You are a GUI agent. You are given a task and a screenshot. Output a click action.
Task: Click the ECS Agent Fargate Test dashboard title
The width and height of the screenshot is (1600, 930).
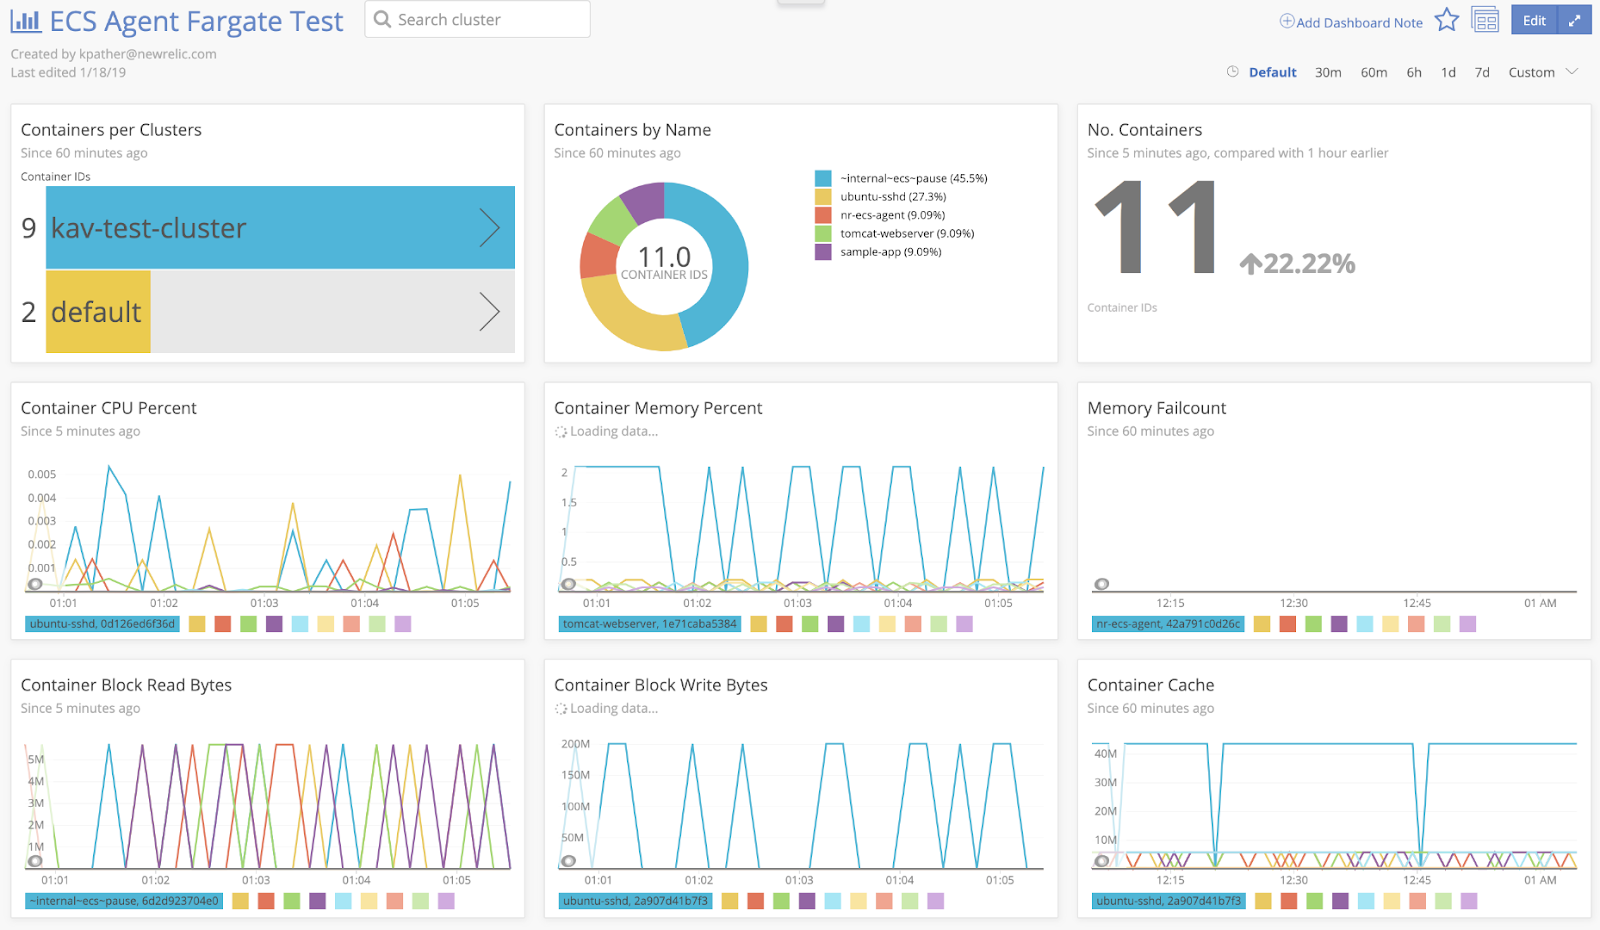[196, 21]
